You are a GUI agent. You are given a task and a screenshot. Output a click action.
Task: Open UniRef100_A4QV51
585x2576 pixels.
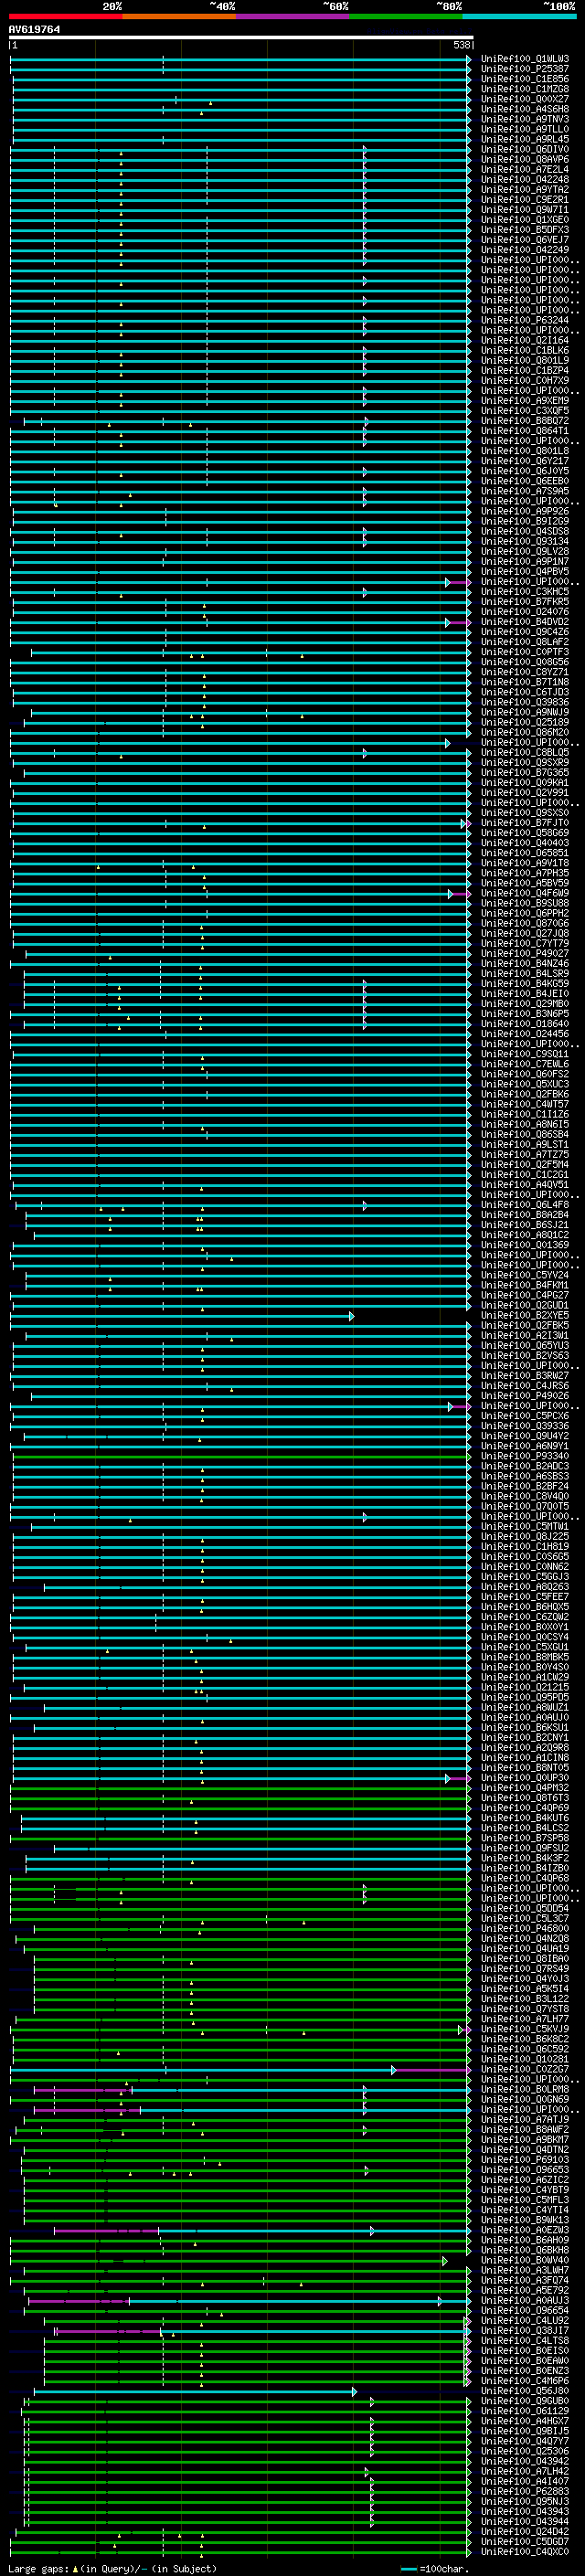525,1184
